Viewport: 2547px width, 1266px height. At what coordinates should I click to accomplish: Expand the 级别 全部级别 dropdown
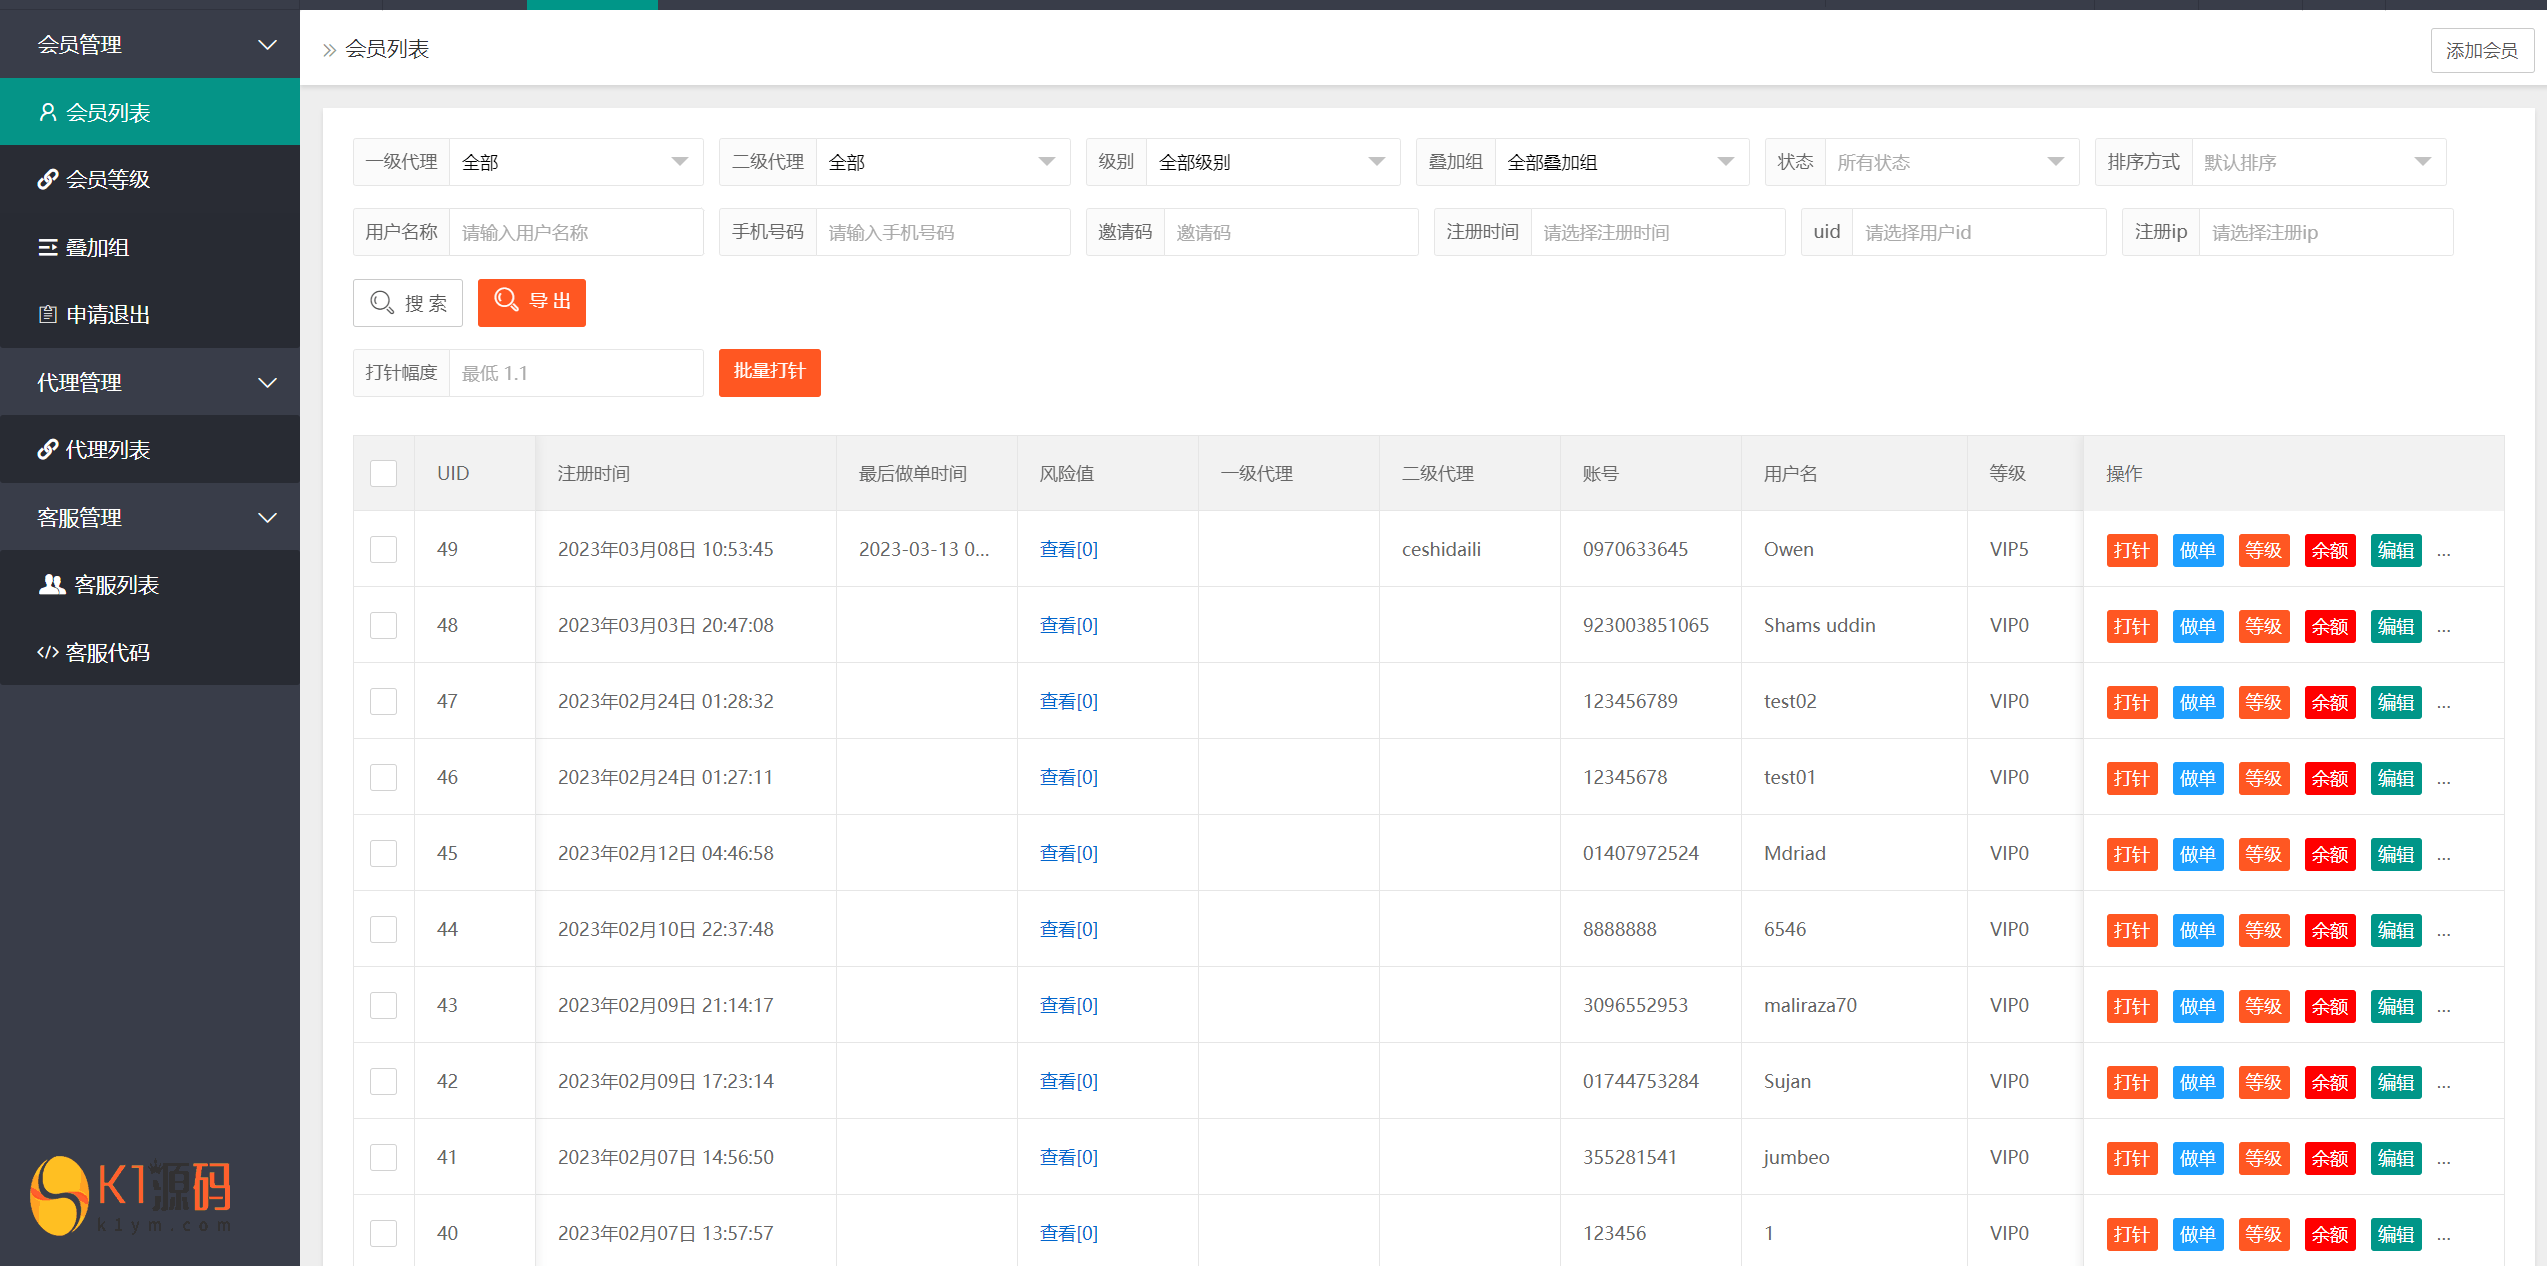[1270, 162]
